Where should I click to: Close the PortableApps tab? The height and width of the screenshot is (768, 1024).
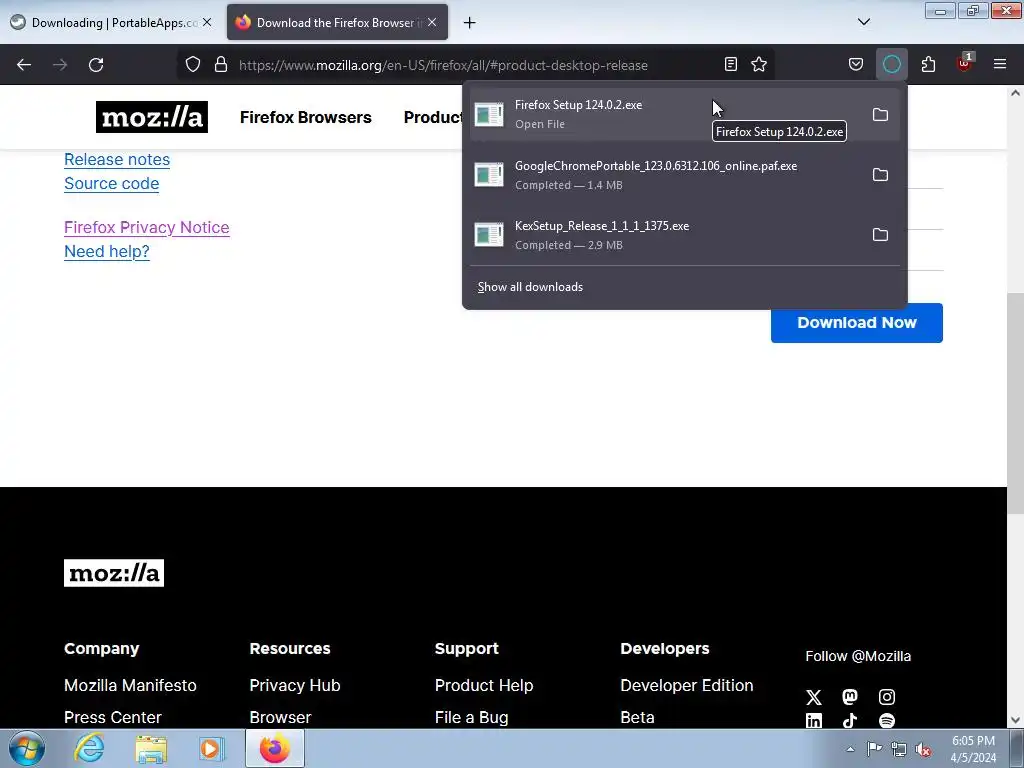[207, 22]
